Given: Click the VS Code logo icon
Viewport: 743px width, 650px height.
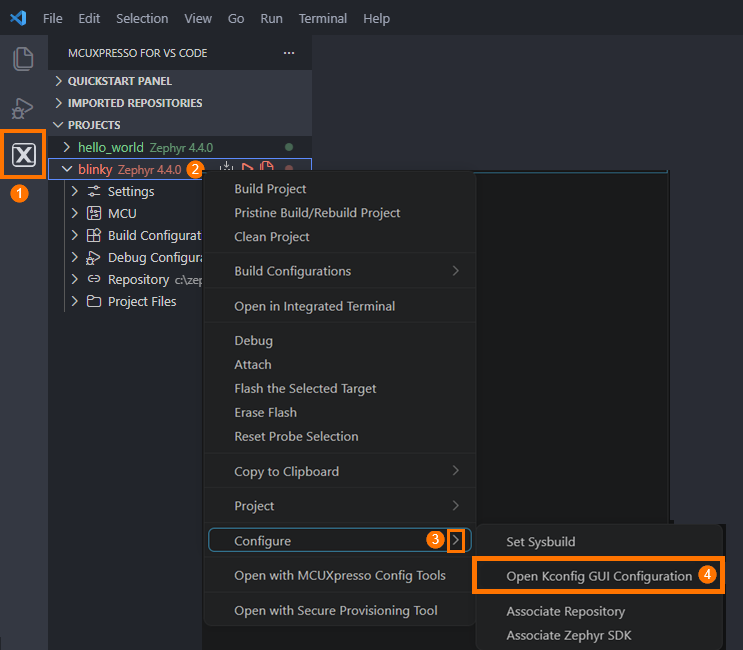Looking at the screenshot, I should click(x=18, y=18).
